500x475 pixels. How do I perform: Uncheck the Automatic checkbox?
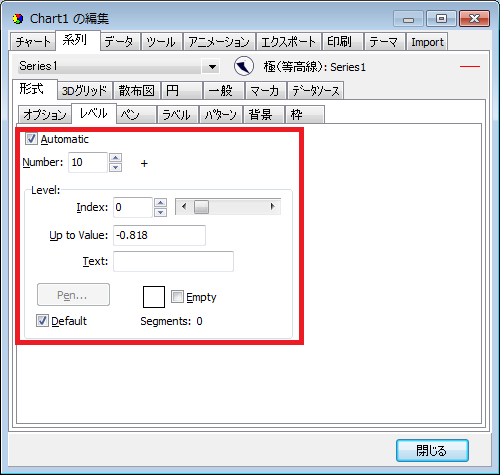[x=31, y=139]
